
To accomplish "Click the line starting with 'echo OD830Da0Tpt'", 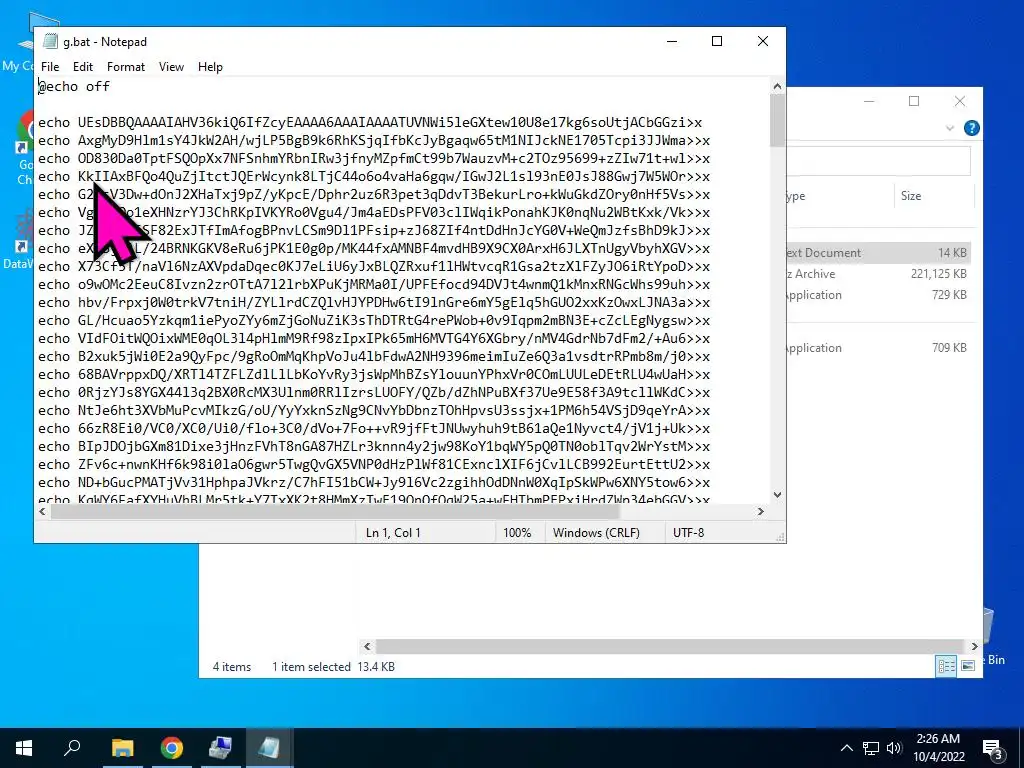I will pos(374,159).
